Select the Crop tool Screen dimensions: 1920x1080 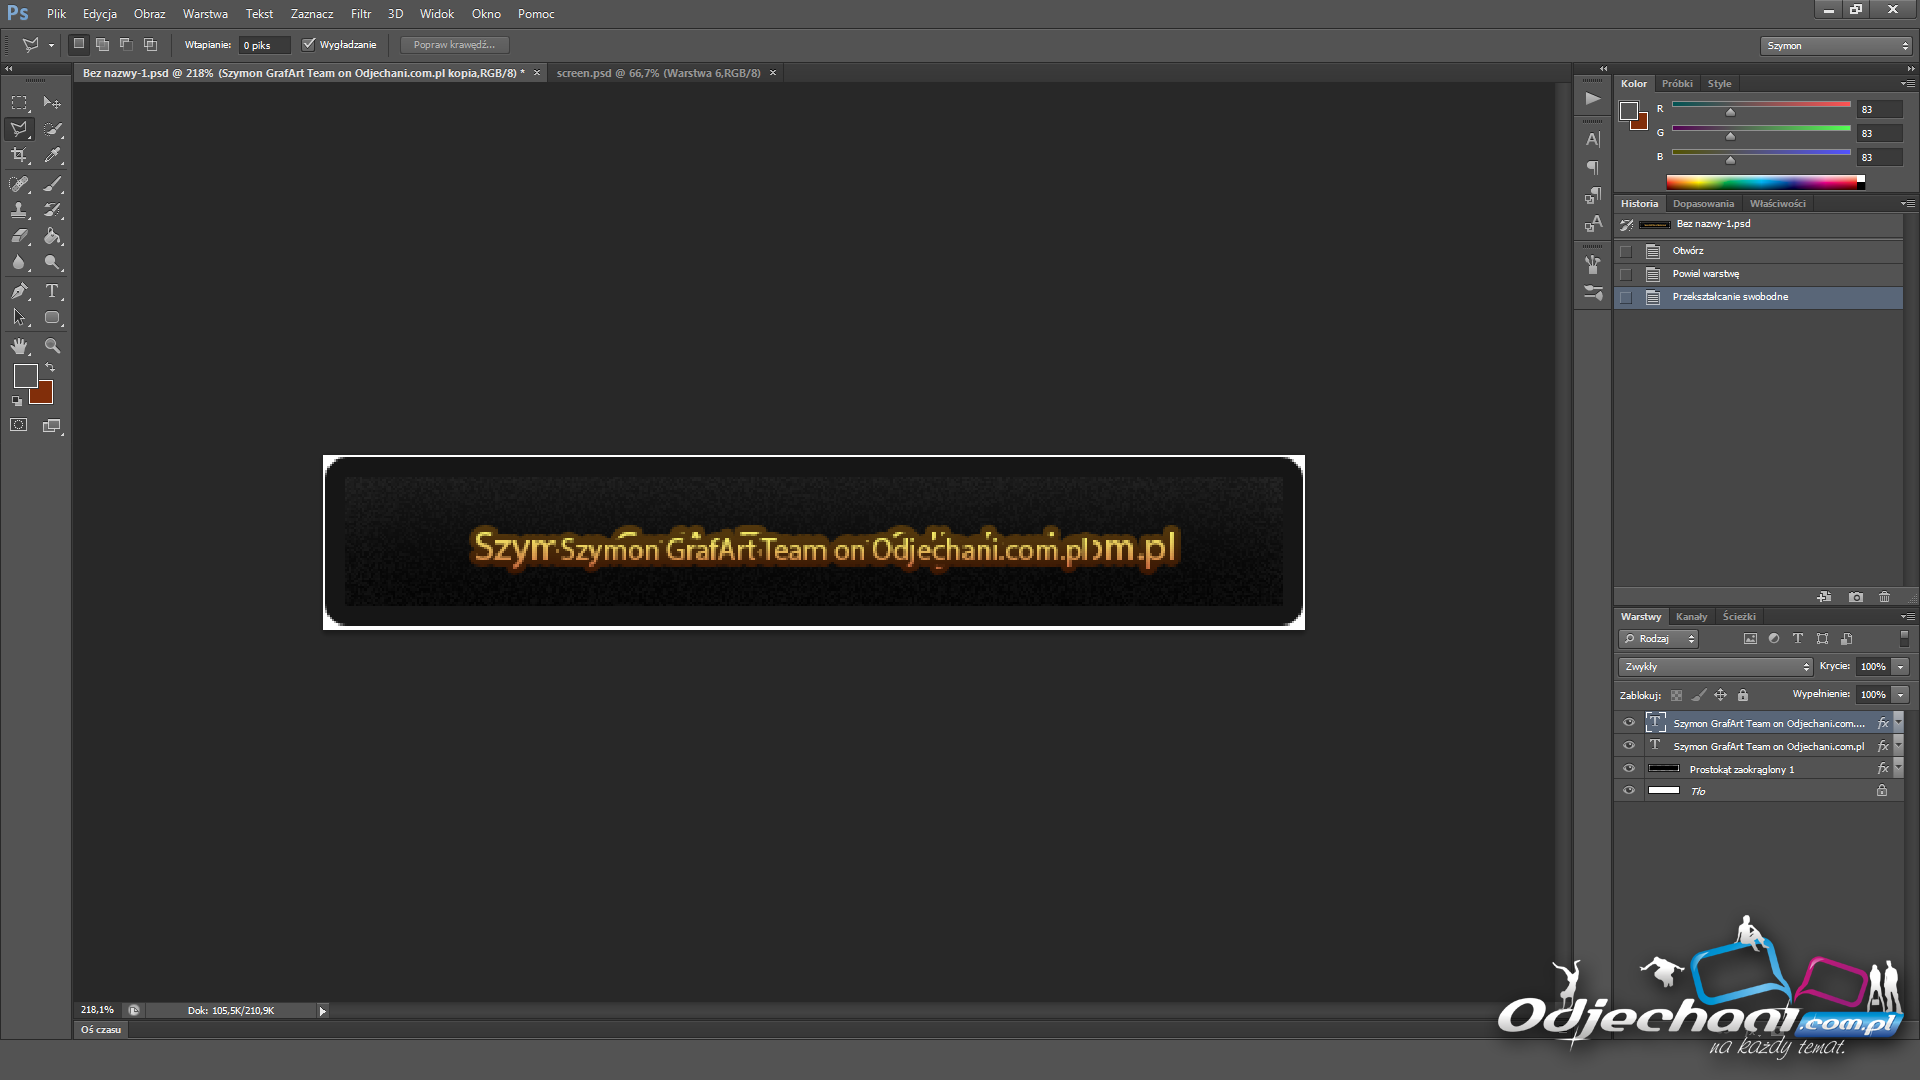tap(19, 155)
